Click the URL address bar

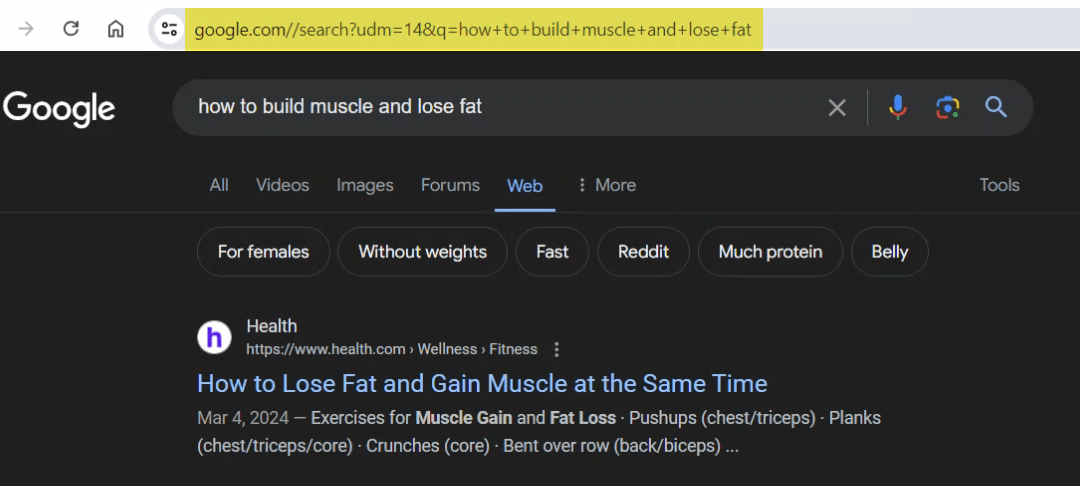coord(472,29)
